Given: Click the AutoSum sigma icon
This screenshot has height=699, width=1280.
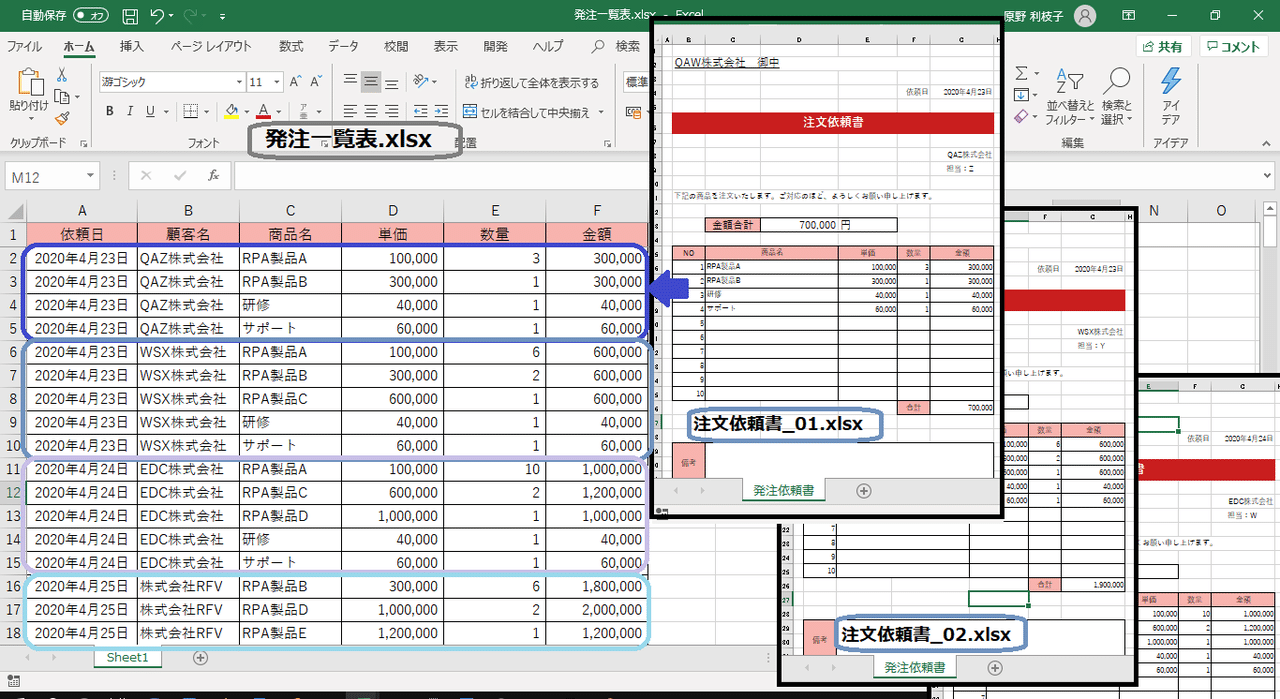Looking at the screenshot, I should click(x=1020, y=74).
